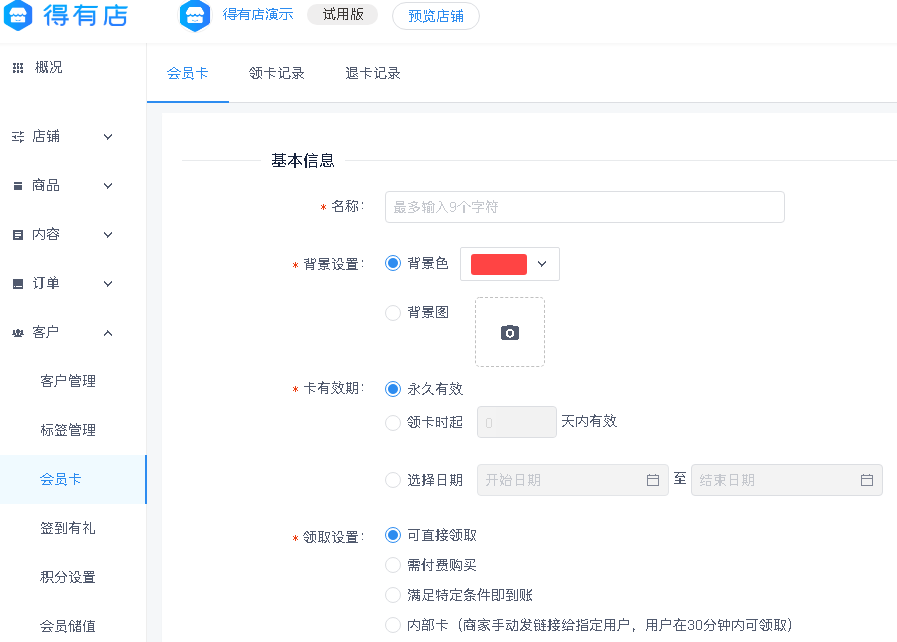Click the 得有店演示 store avatar icon
This screenshot has height=642, width=897.
195,15
